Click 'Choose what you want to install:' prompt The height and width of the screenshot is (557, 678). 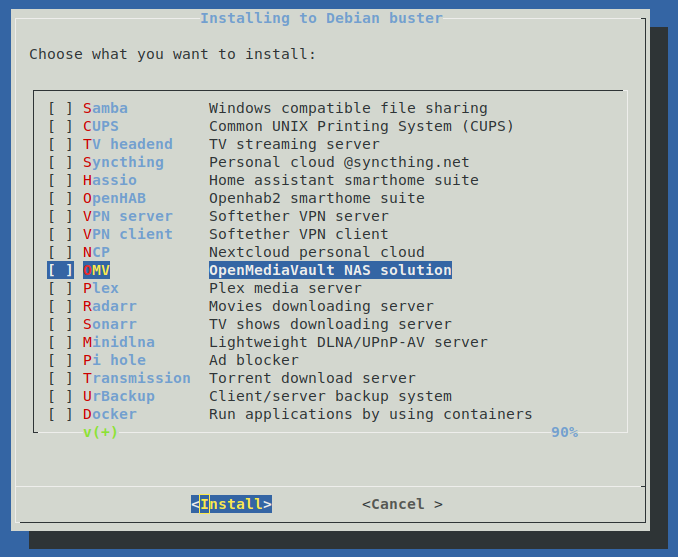(173, 54)
